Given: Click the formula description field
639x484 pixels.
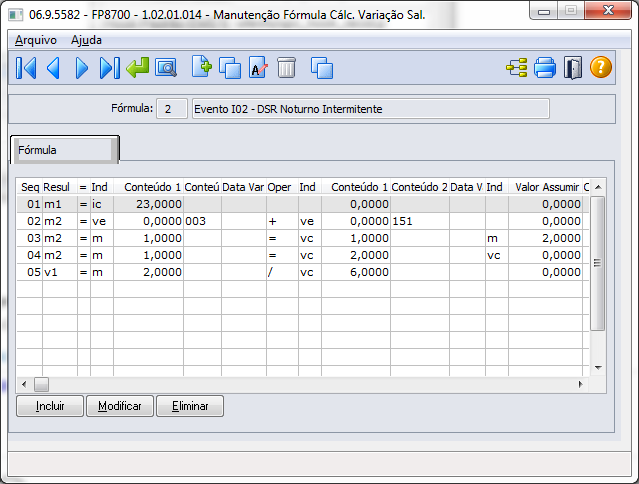Looking at the screenshot, I should click(x=370, y=109).
